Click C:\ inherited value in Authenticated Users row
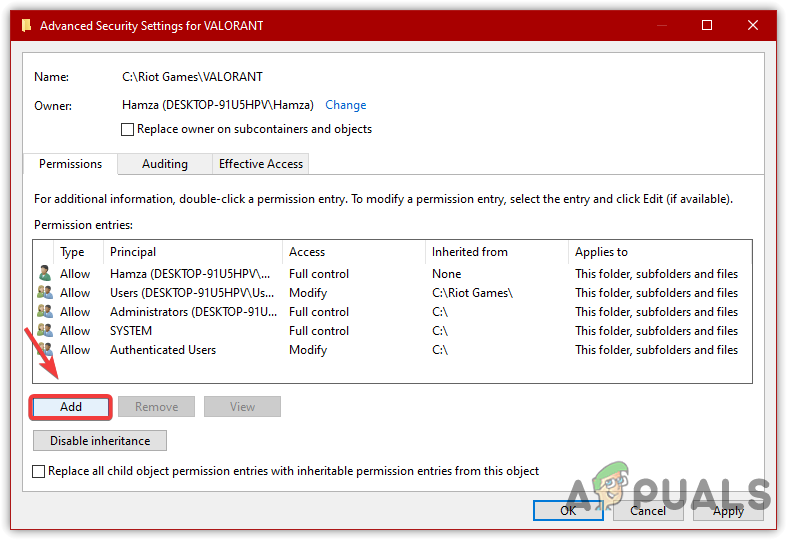 (x=440, y=350)
